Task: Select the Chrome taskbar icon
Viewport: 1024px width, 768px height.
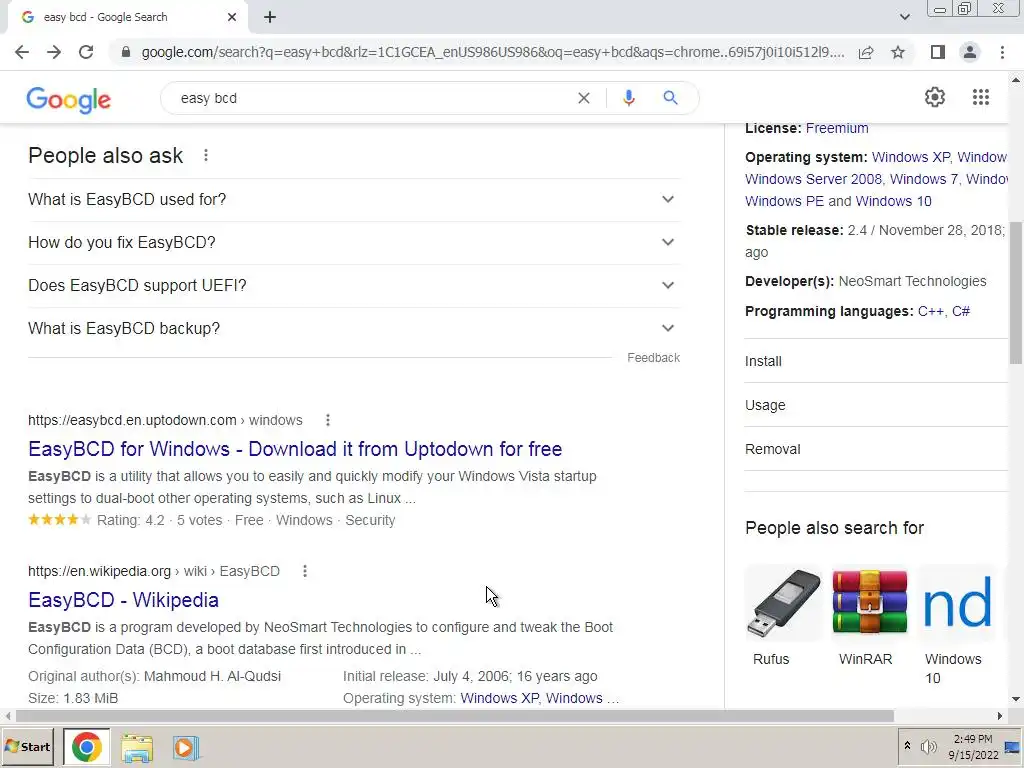Action: coord(86,747)
